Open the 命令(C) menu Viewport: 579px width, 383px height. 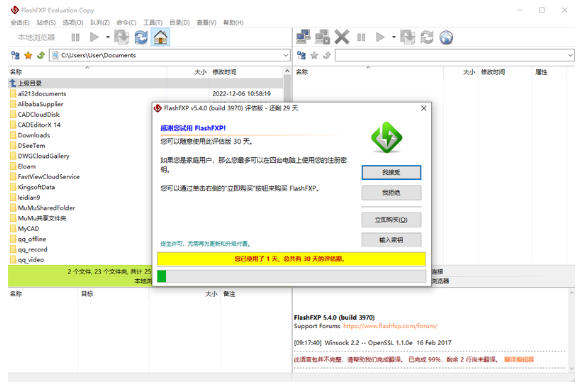(126, 23)
